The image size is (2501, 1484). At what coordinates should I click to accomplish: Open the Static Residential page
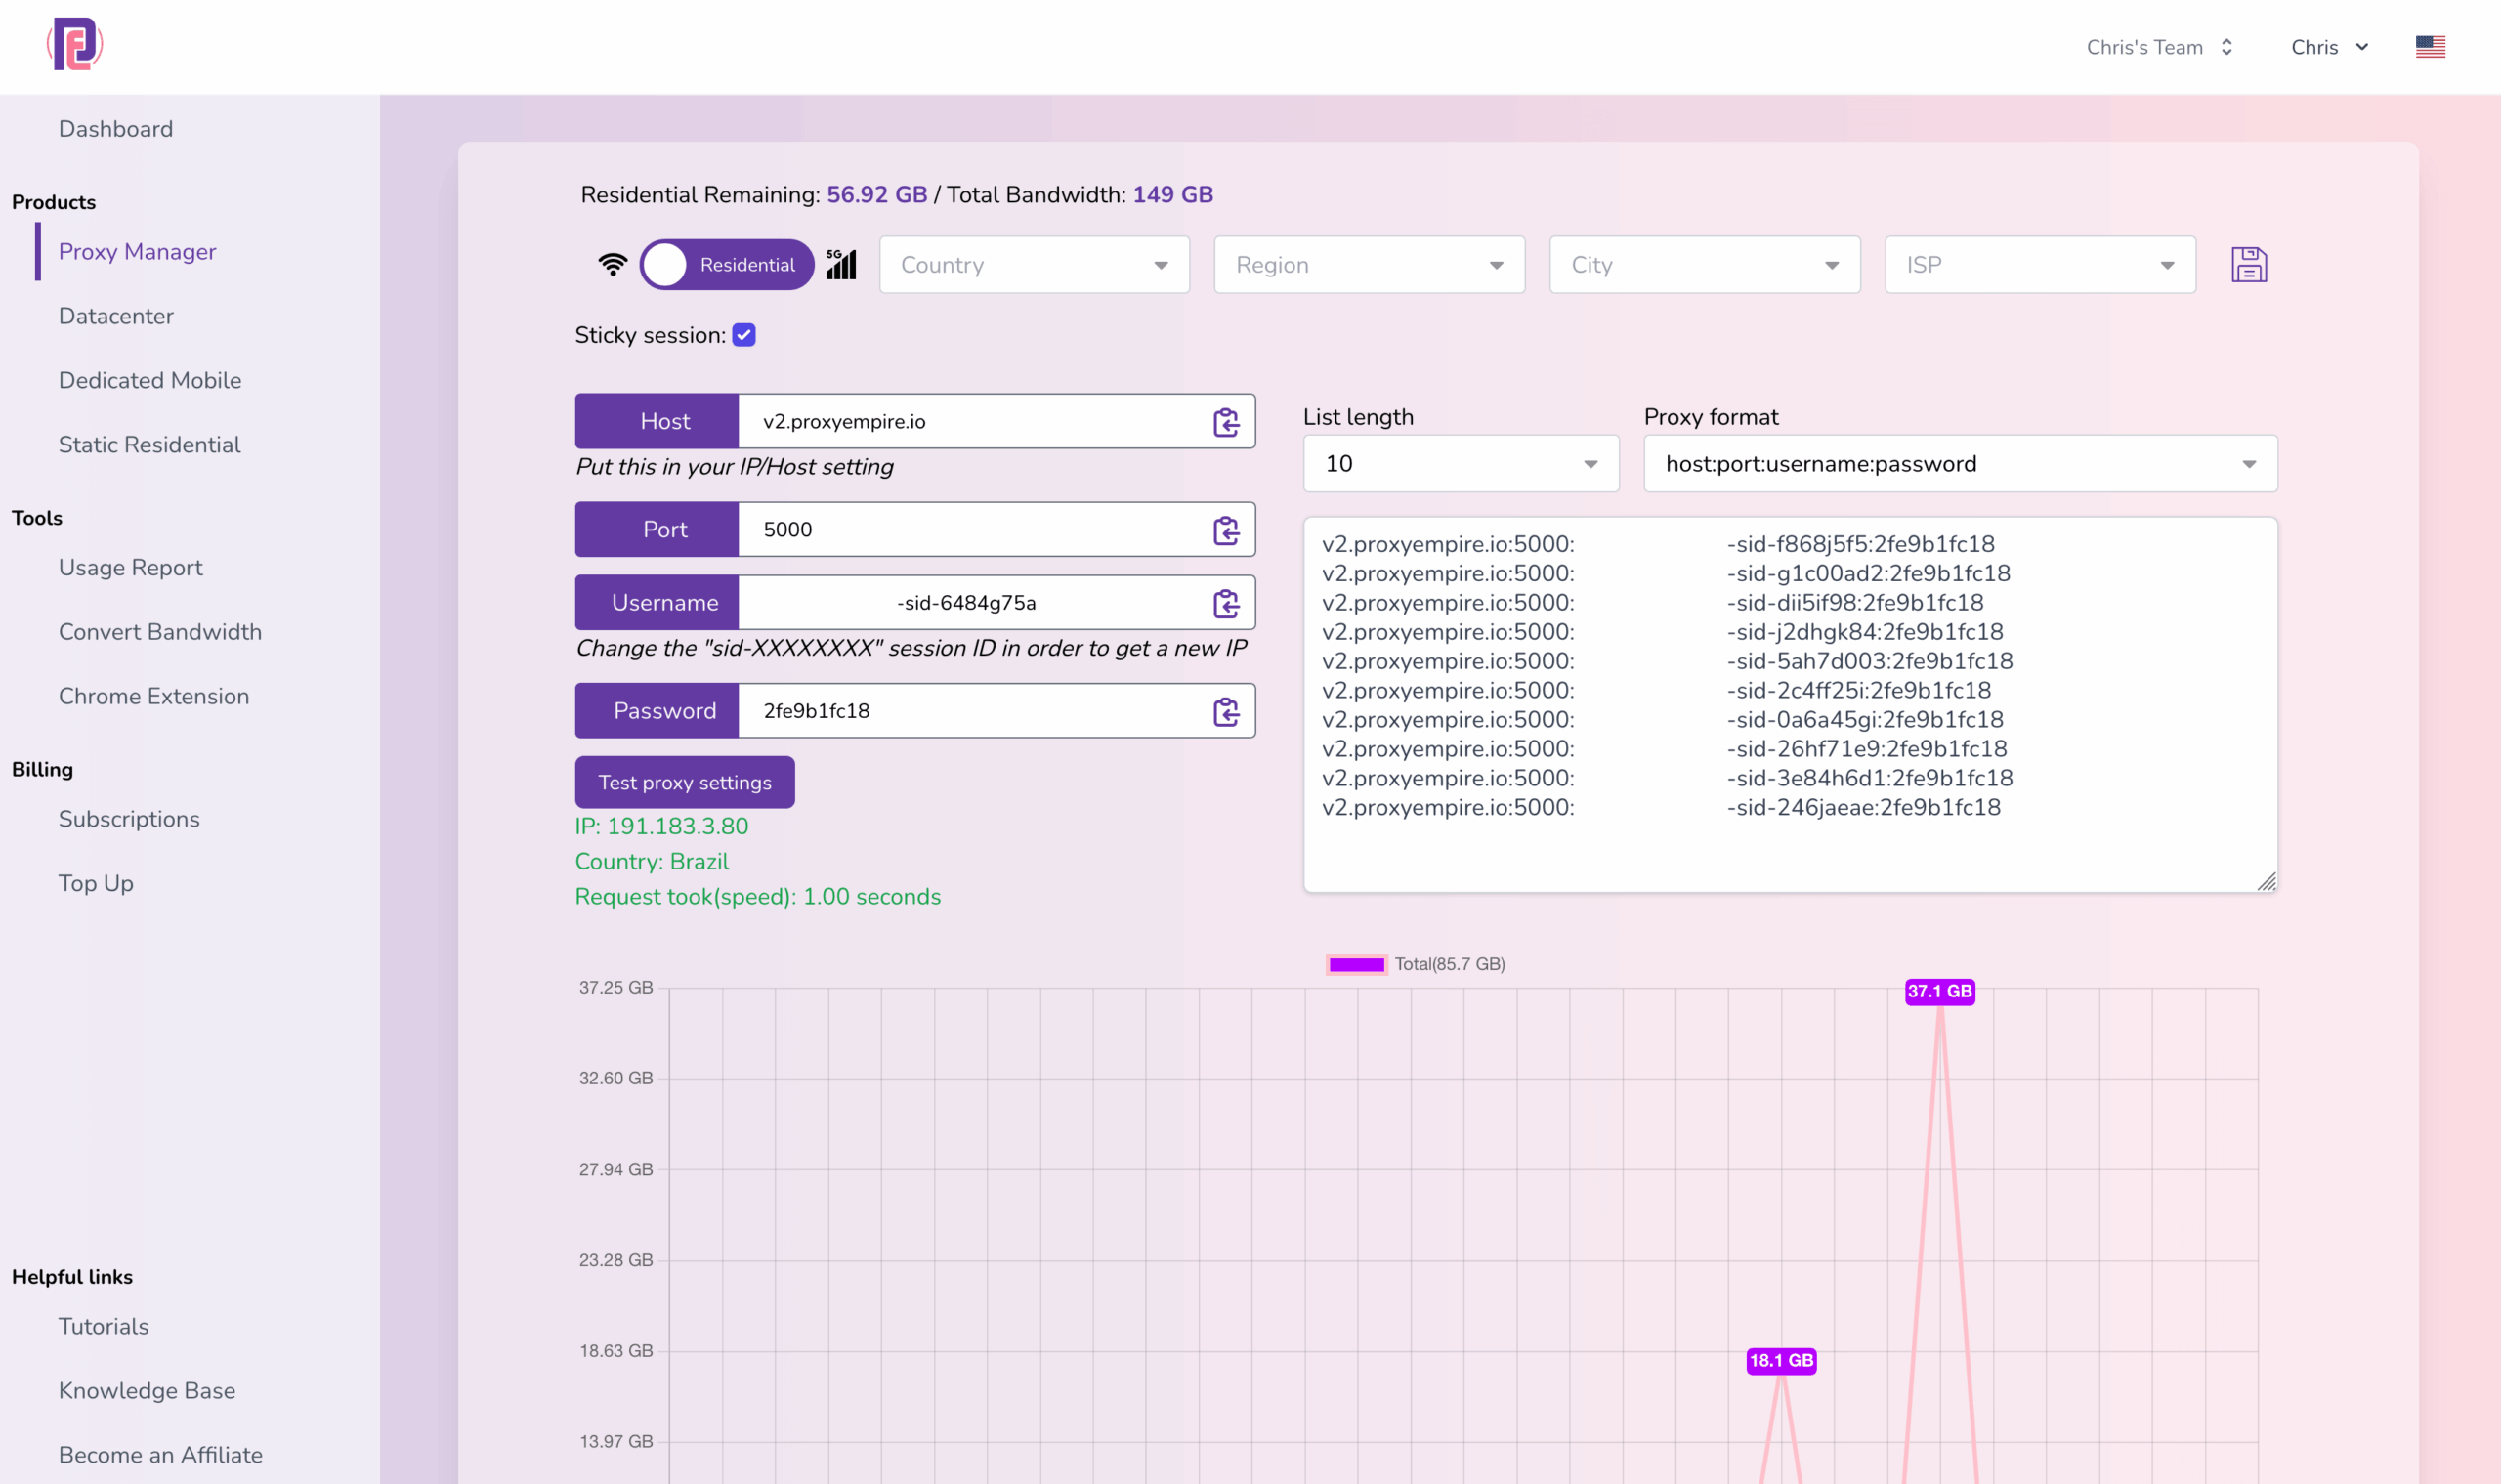tap(150, 445)
